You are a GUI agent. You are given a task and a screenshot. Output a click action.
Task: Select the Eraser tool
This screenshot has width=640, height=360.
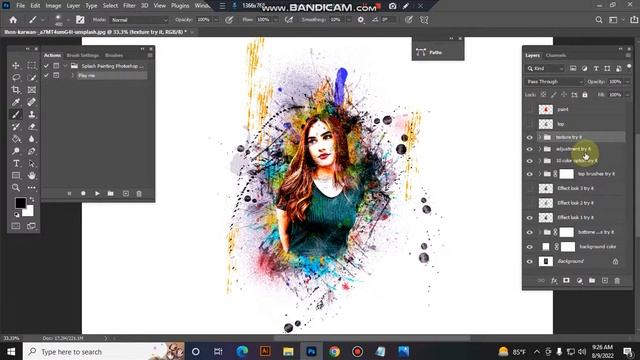coord(31,127)
